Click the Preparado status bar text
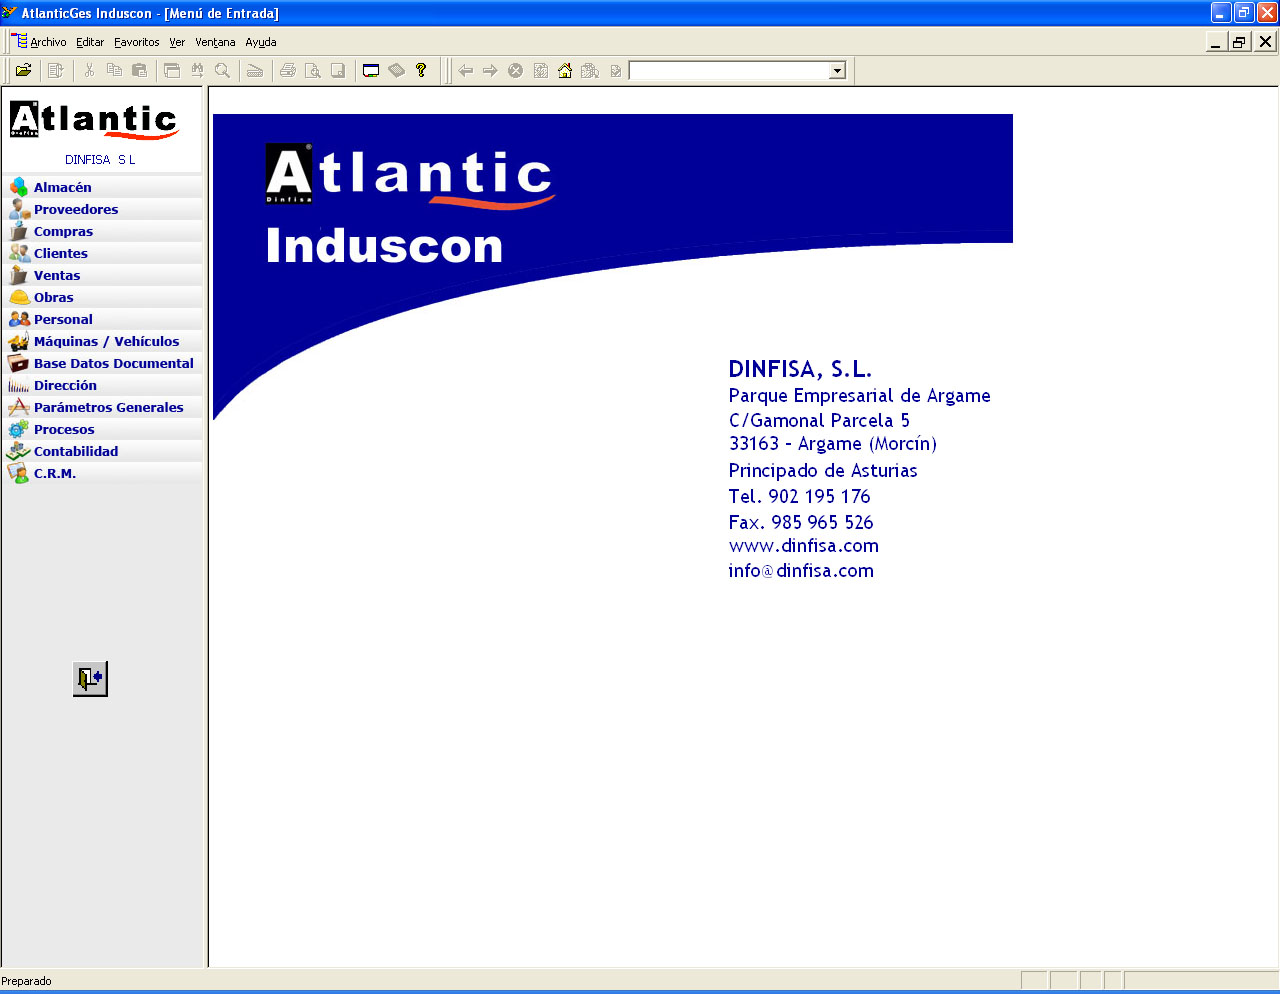1280x994 pixels. click(27, 981)
